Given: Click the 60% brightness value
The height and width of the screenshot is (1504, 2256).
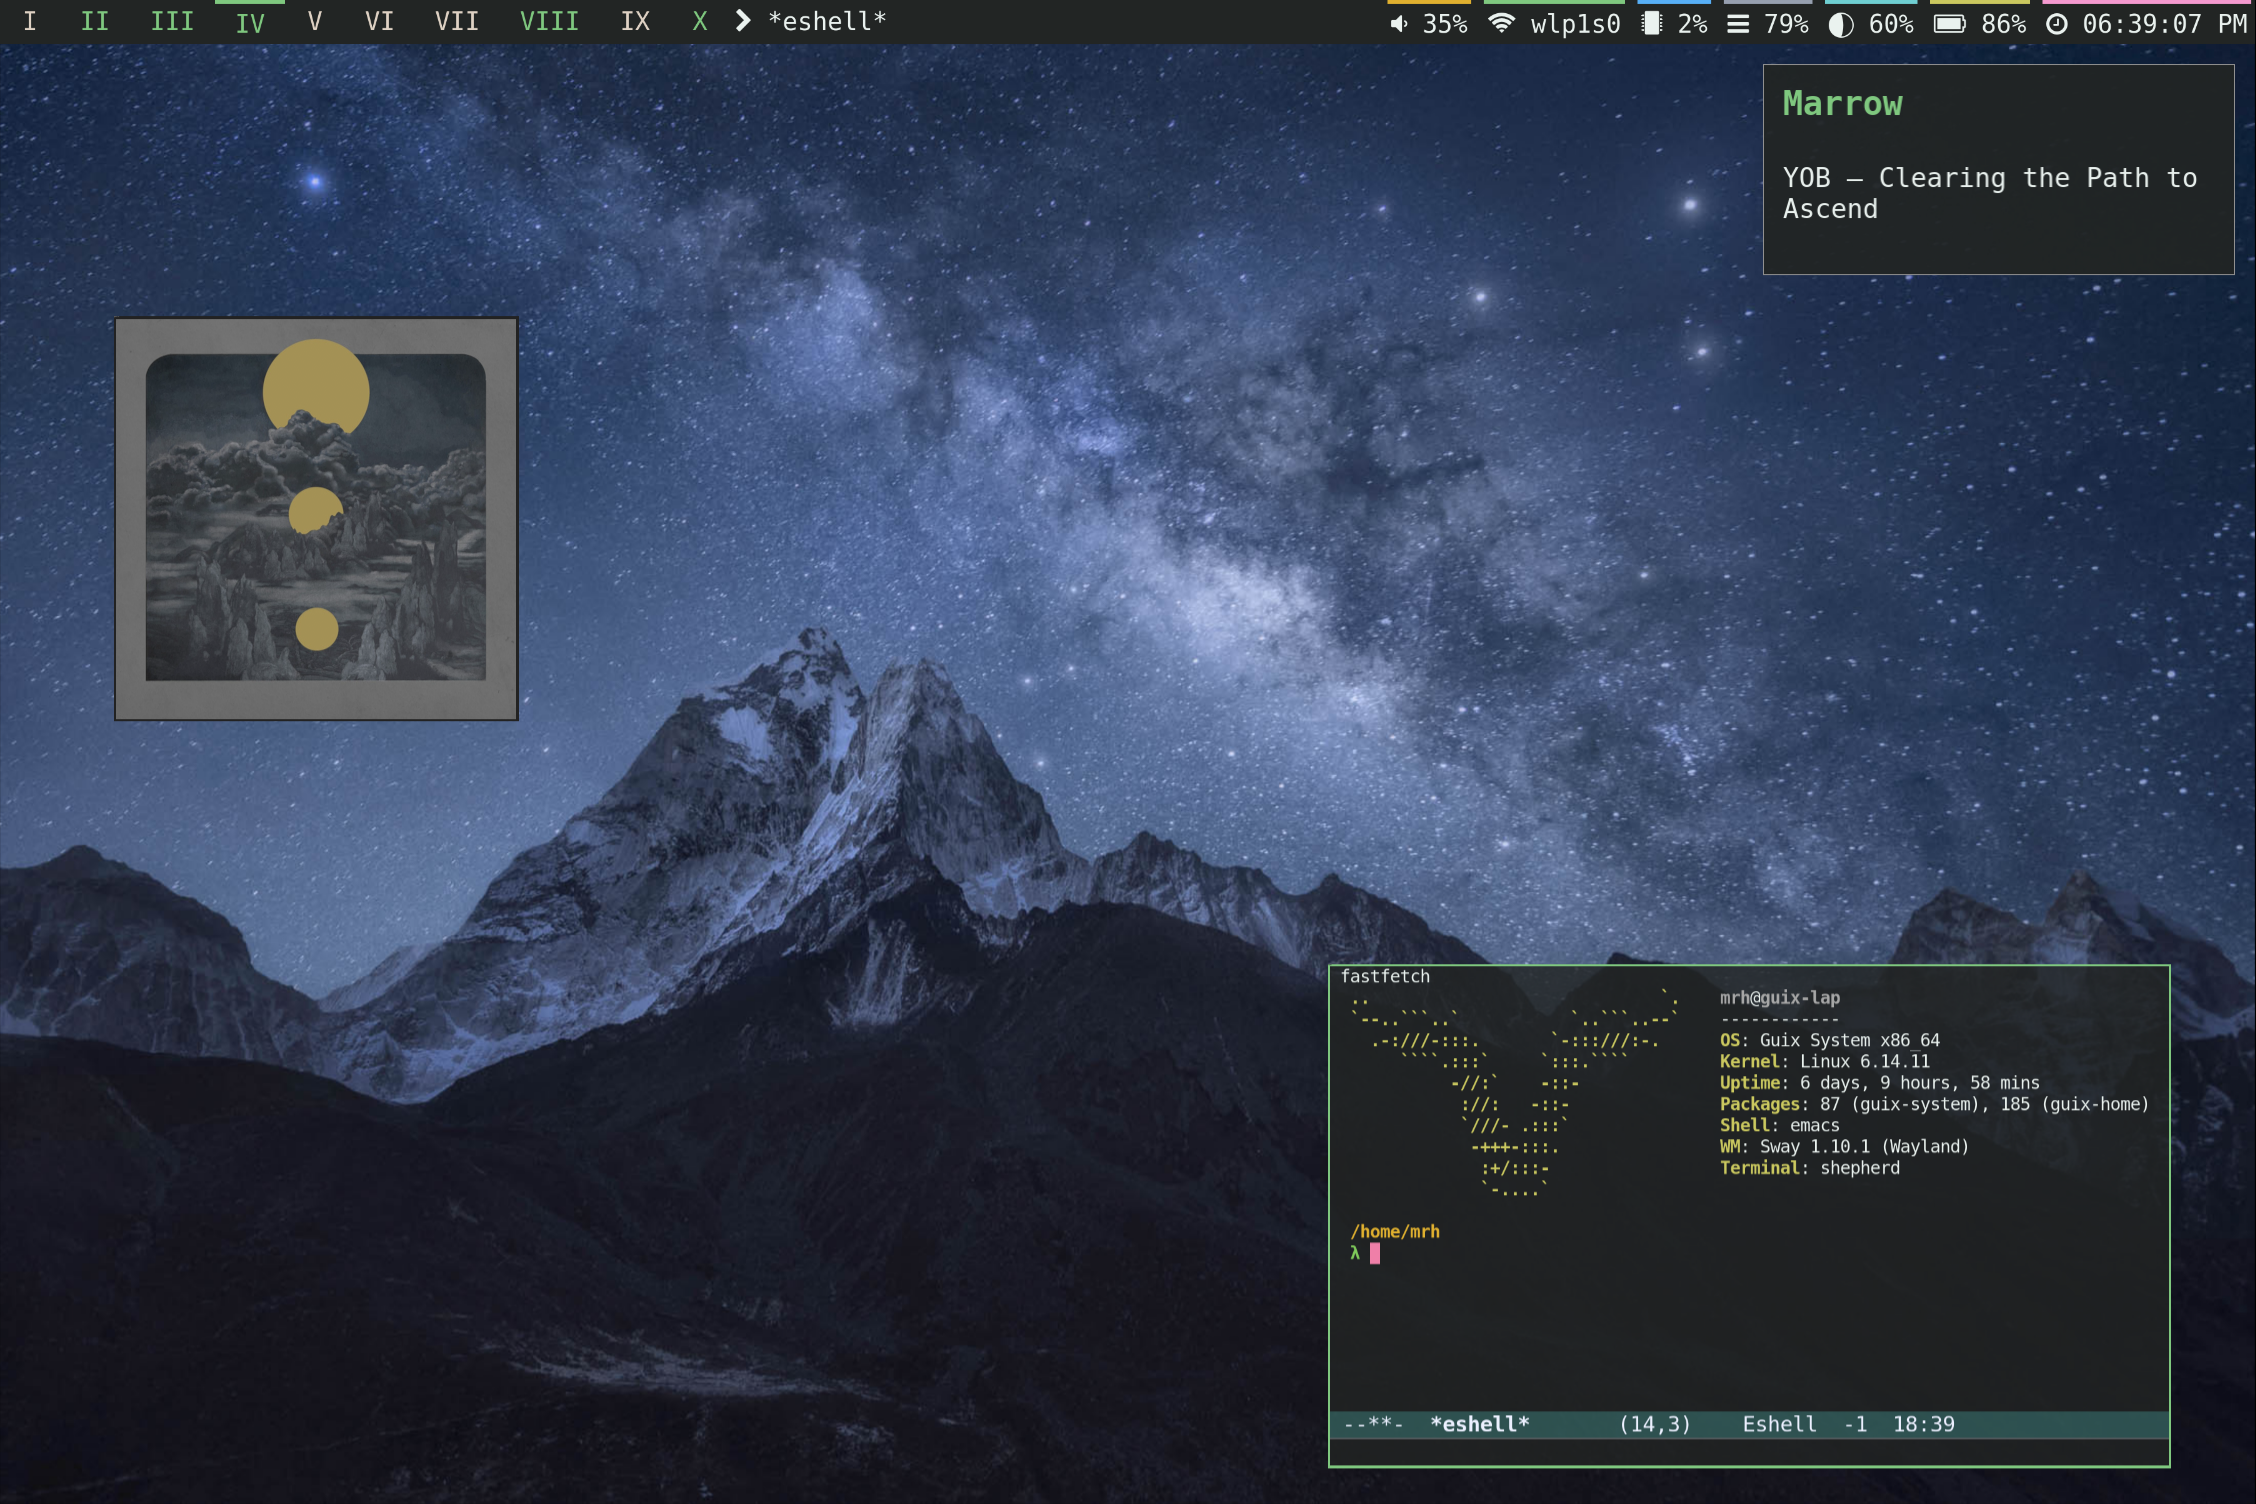Looking at the screenshot, I should pos(1891,24).
